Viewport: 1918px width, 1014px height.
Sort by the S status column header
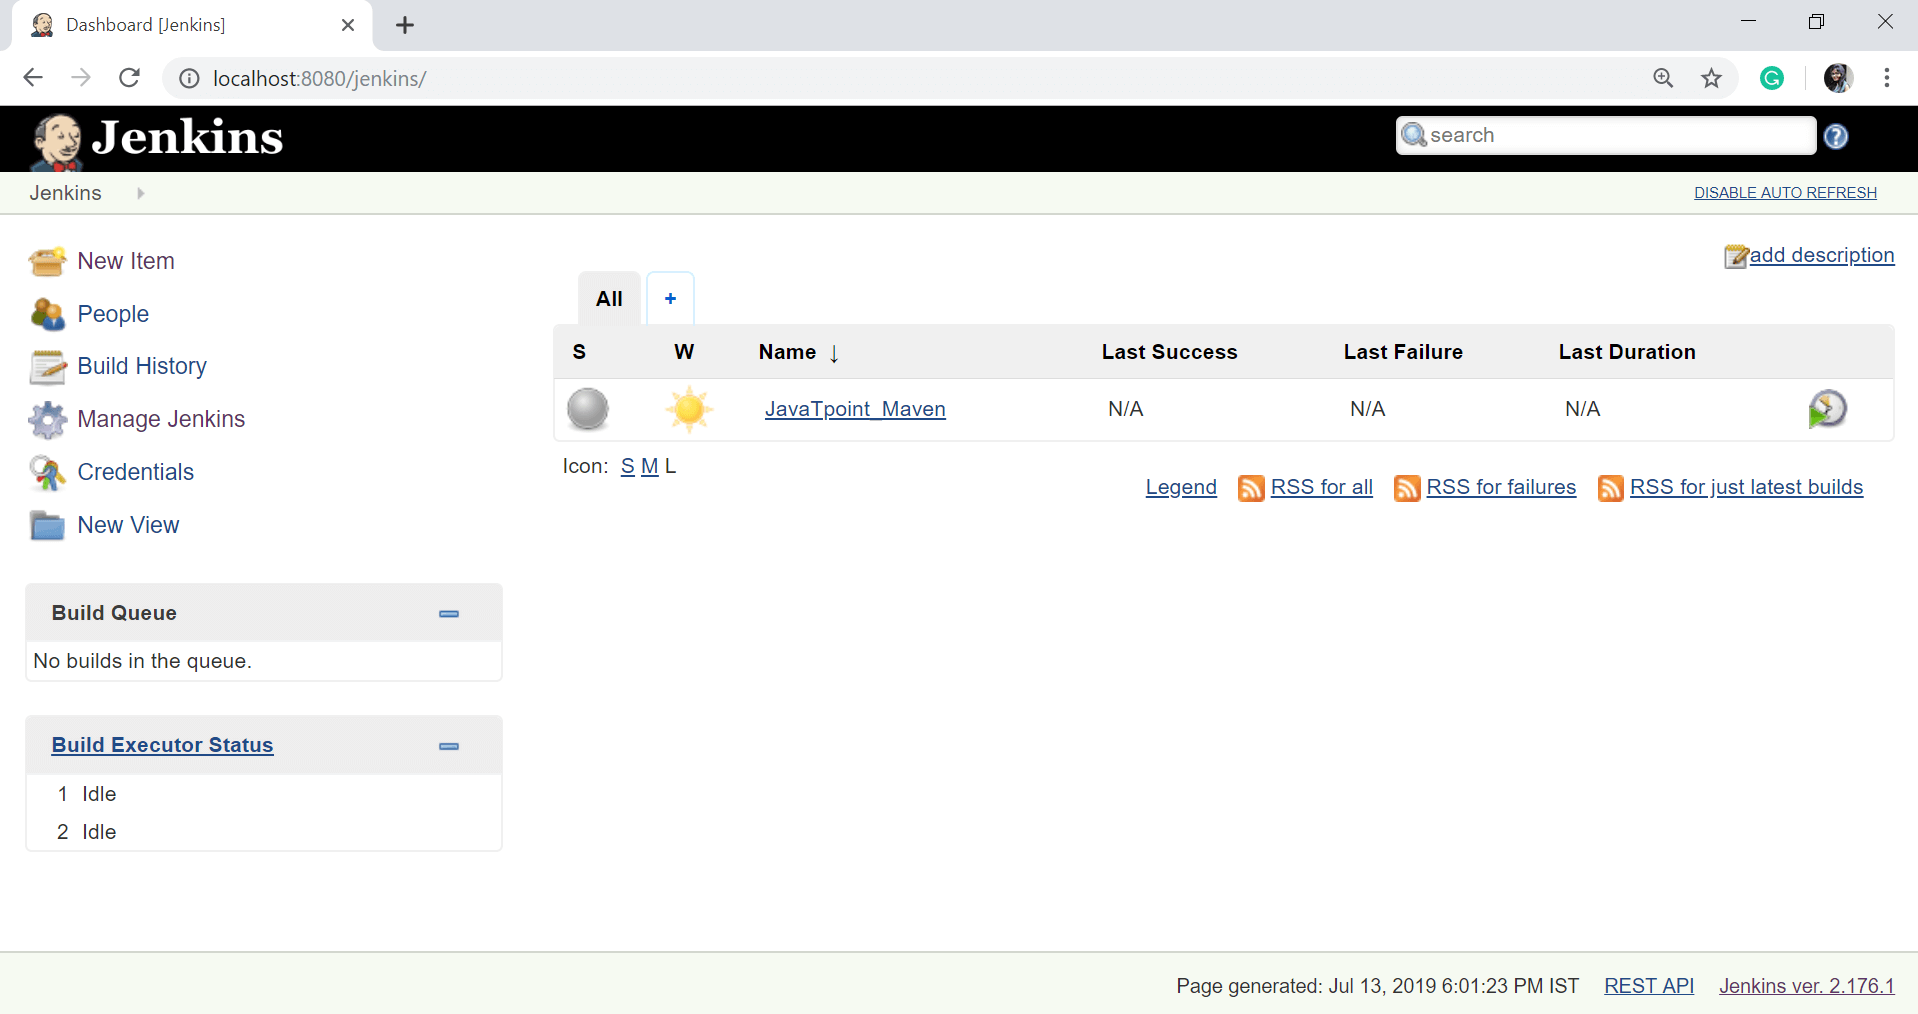(579, 352)
